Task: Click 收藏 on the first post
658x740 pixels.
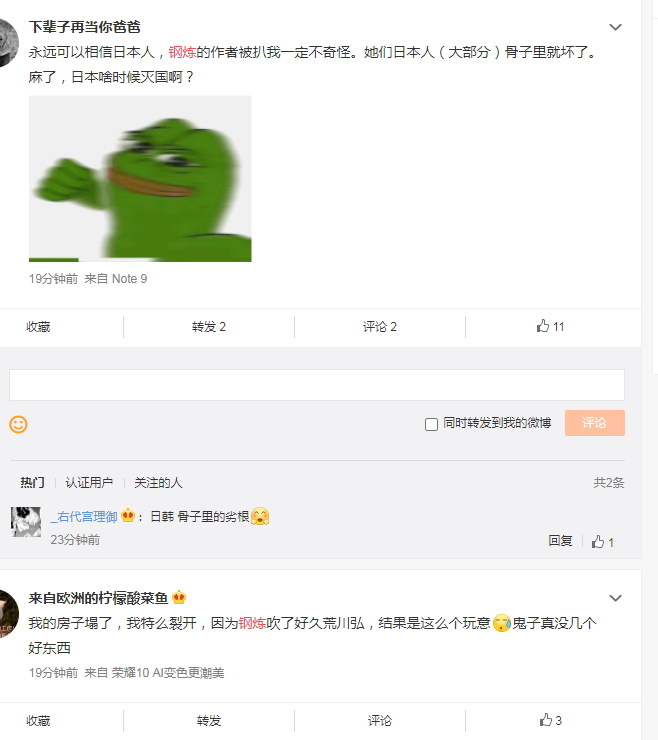Action: click(38, 327)
